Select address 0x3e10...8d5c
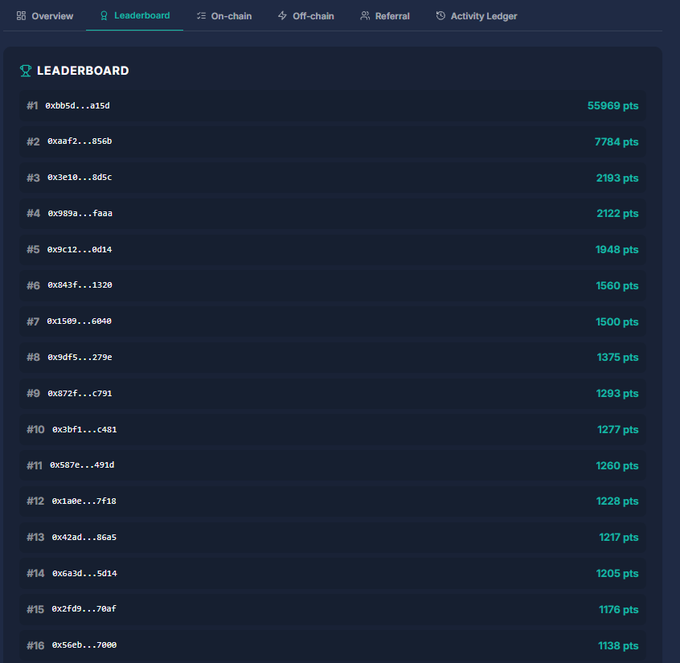The width and height of the screenshot is (680, 663). point(80,177)
